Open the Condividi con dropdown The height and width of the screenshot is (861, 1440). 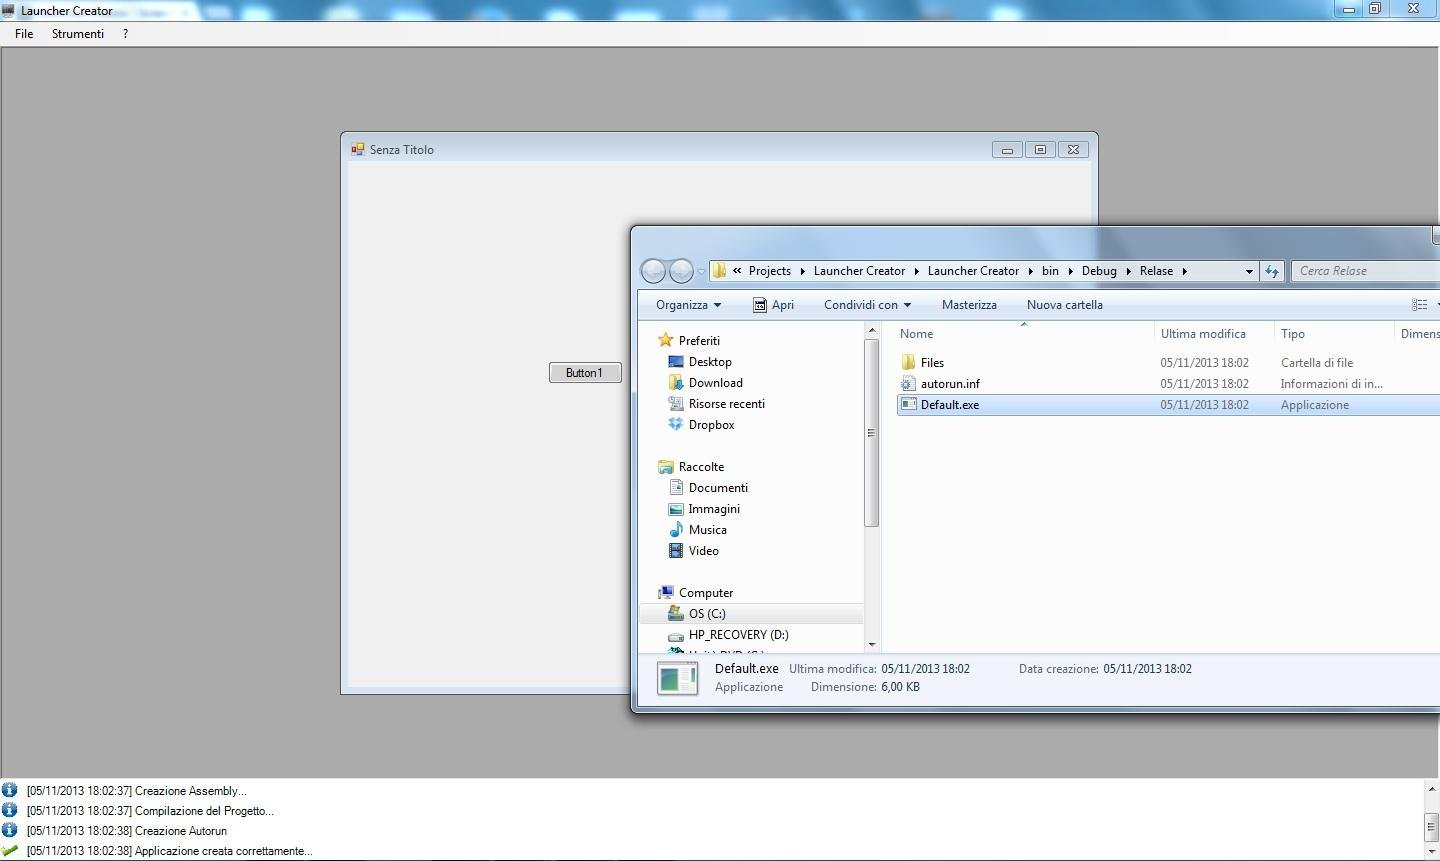(x=867, y=305)
